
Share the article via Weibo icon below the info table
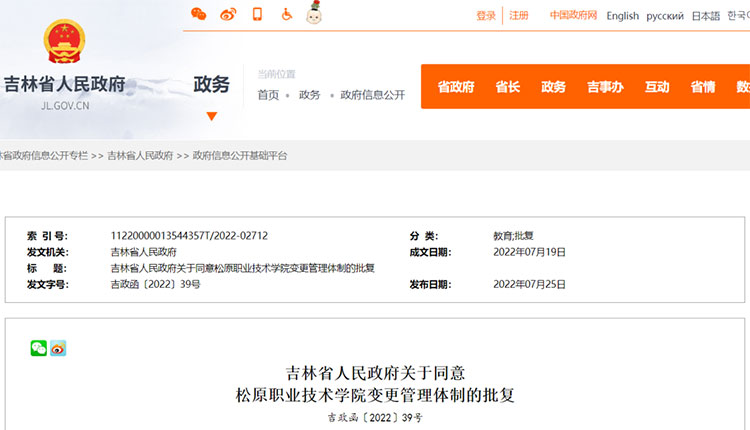coord(58,348)
